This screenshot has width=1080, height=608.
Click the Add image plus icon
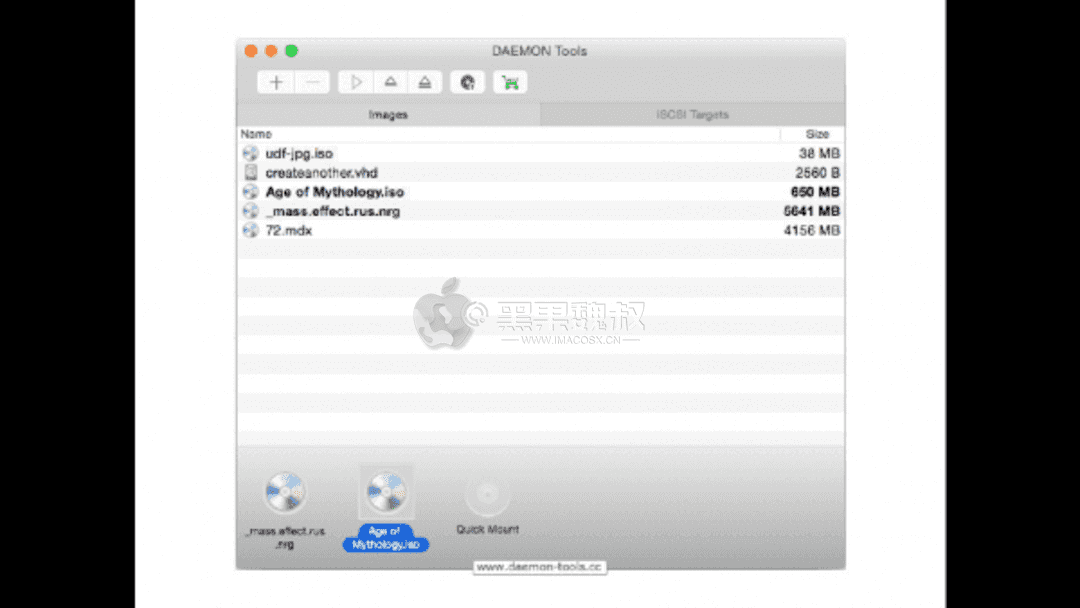[x=276, y=82]
